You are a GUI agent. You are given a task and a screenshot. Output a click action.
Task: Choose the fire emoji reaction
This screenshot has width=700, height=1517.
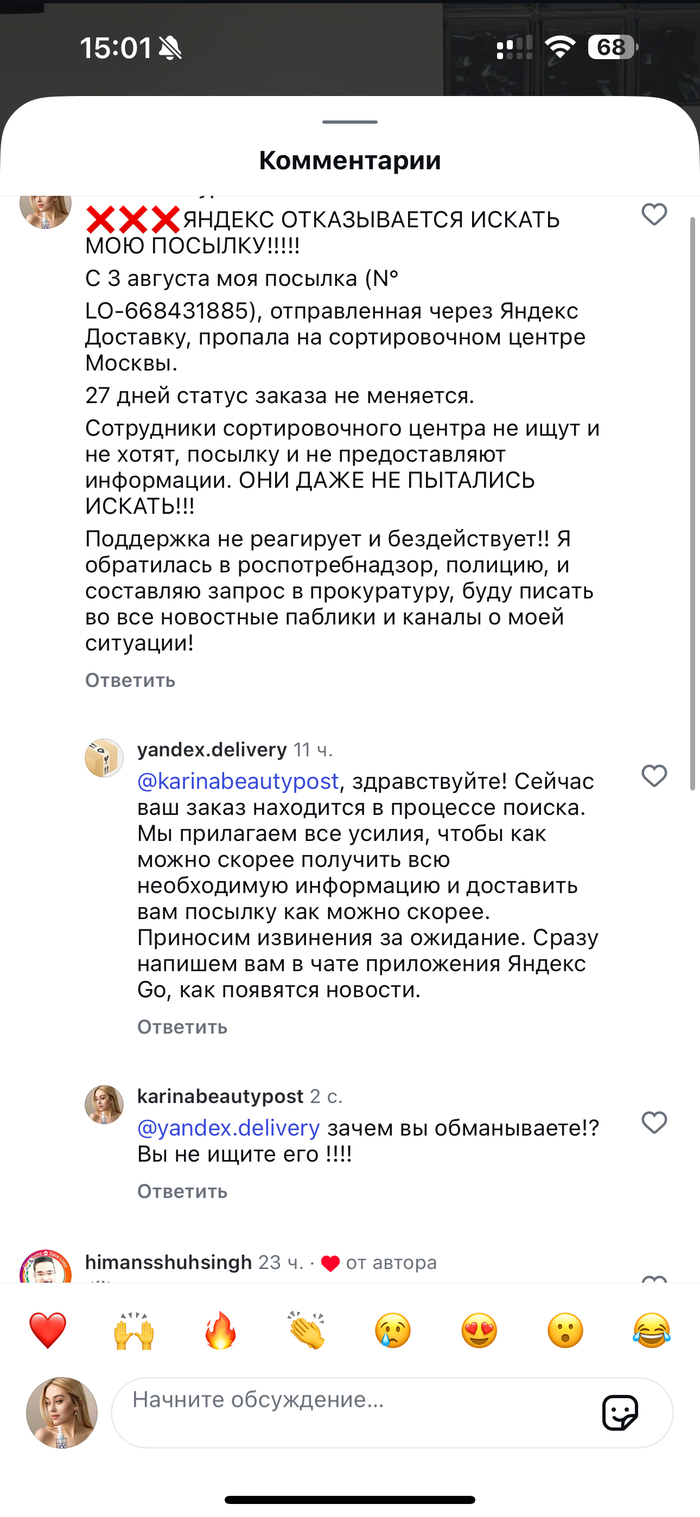(219, 1331)
